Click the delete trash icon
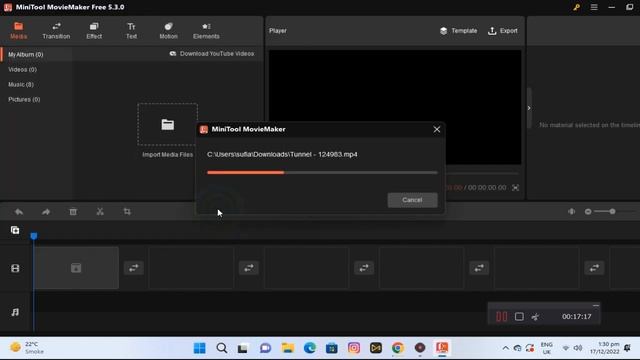640x360 pixels. [73, 212]
